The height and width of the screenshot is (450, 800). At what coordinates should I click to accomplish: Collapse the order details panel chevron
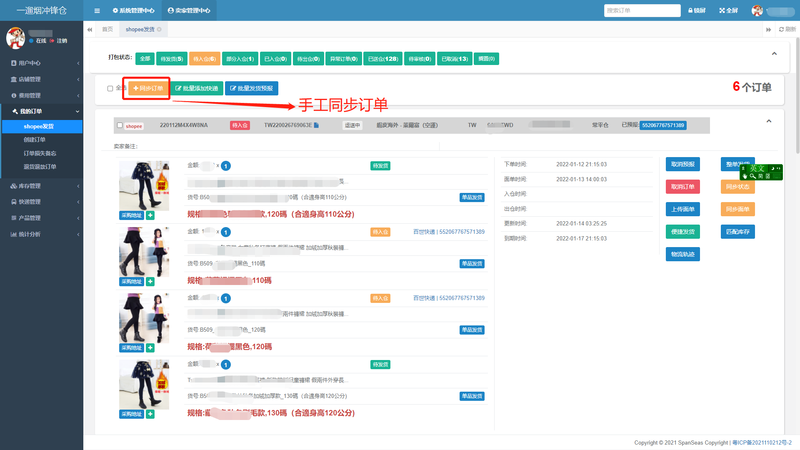[x=768, y=120]
